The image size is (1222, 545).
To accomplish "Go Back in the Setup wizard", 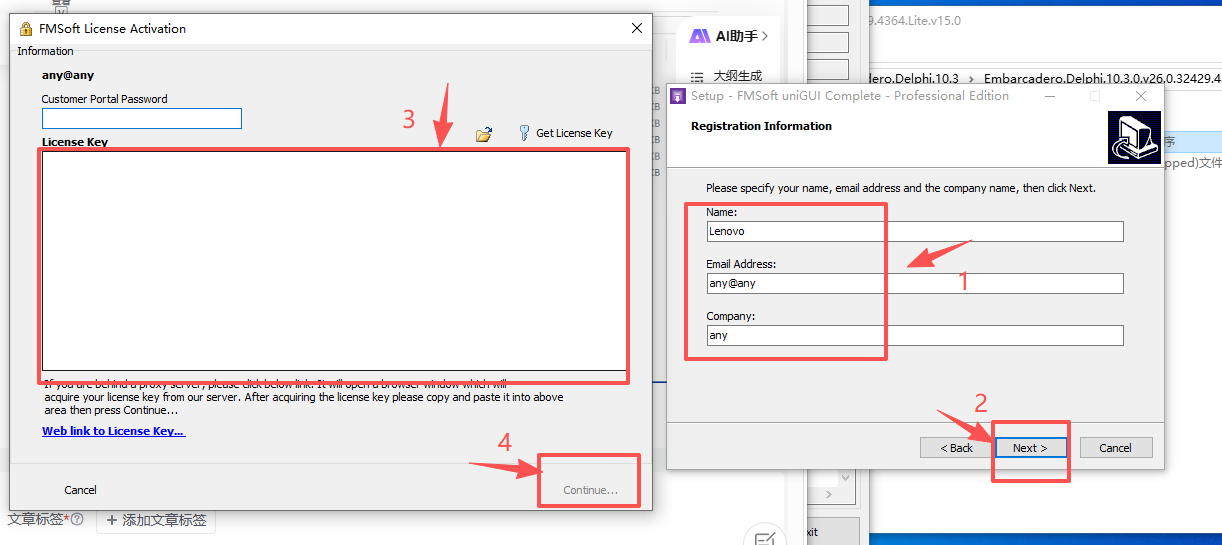I will 957,448.
